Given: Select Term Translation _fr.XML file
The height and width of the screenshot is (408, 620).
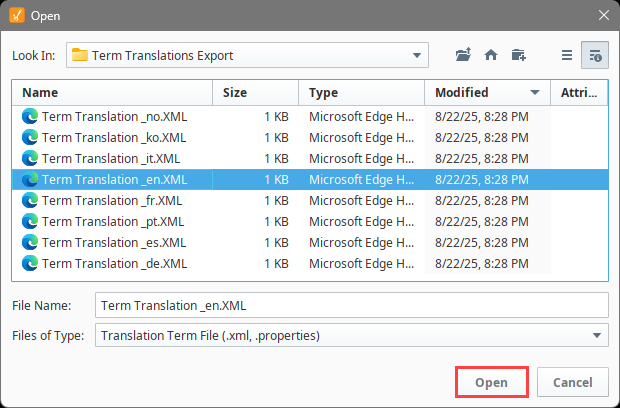Looking at the screenshot, I should 310,200.
